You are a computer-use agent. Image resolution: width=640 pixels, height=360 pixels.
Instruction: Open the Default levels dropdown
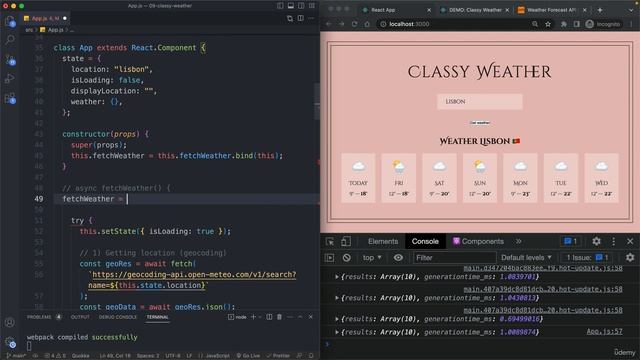click(526, 258)
